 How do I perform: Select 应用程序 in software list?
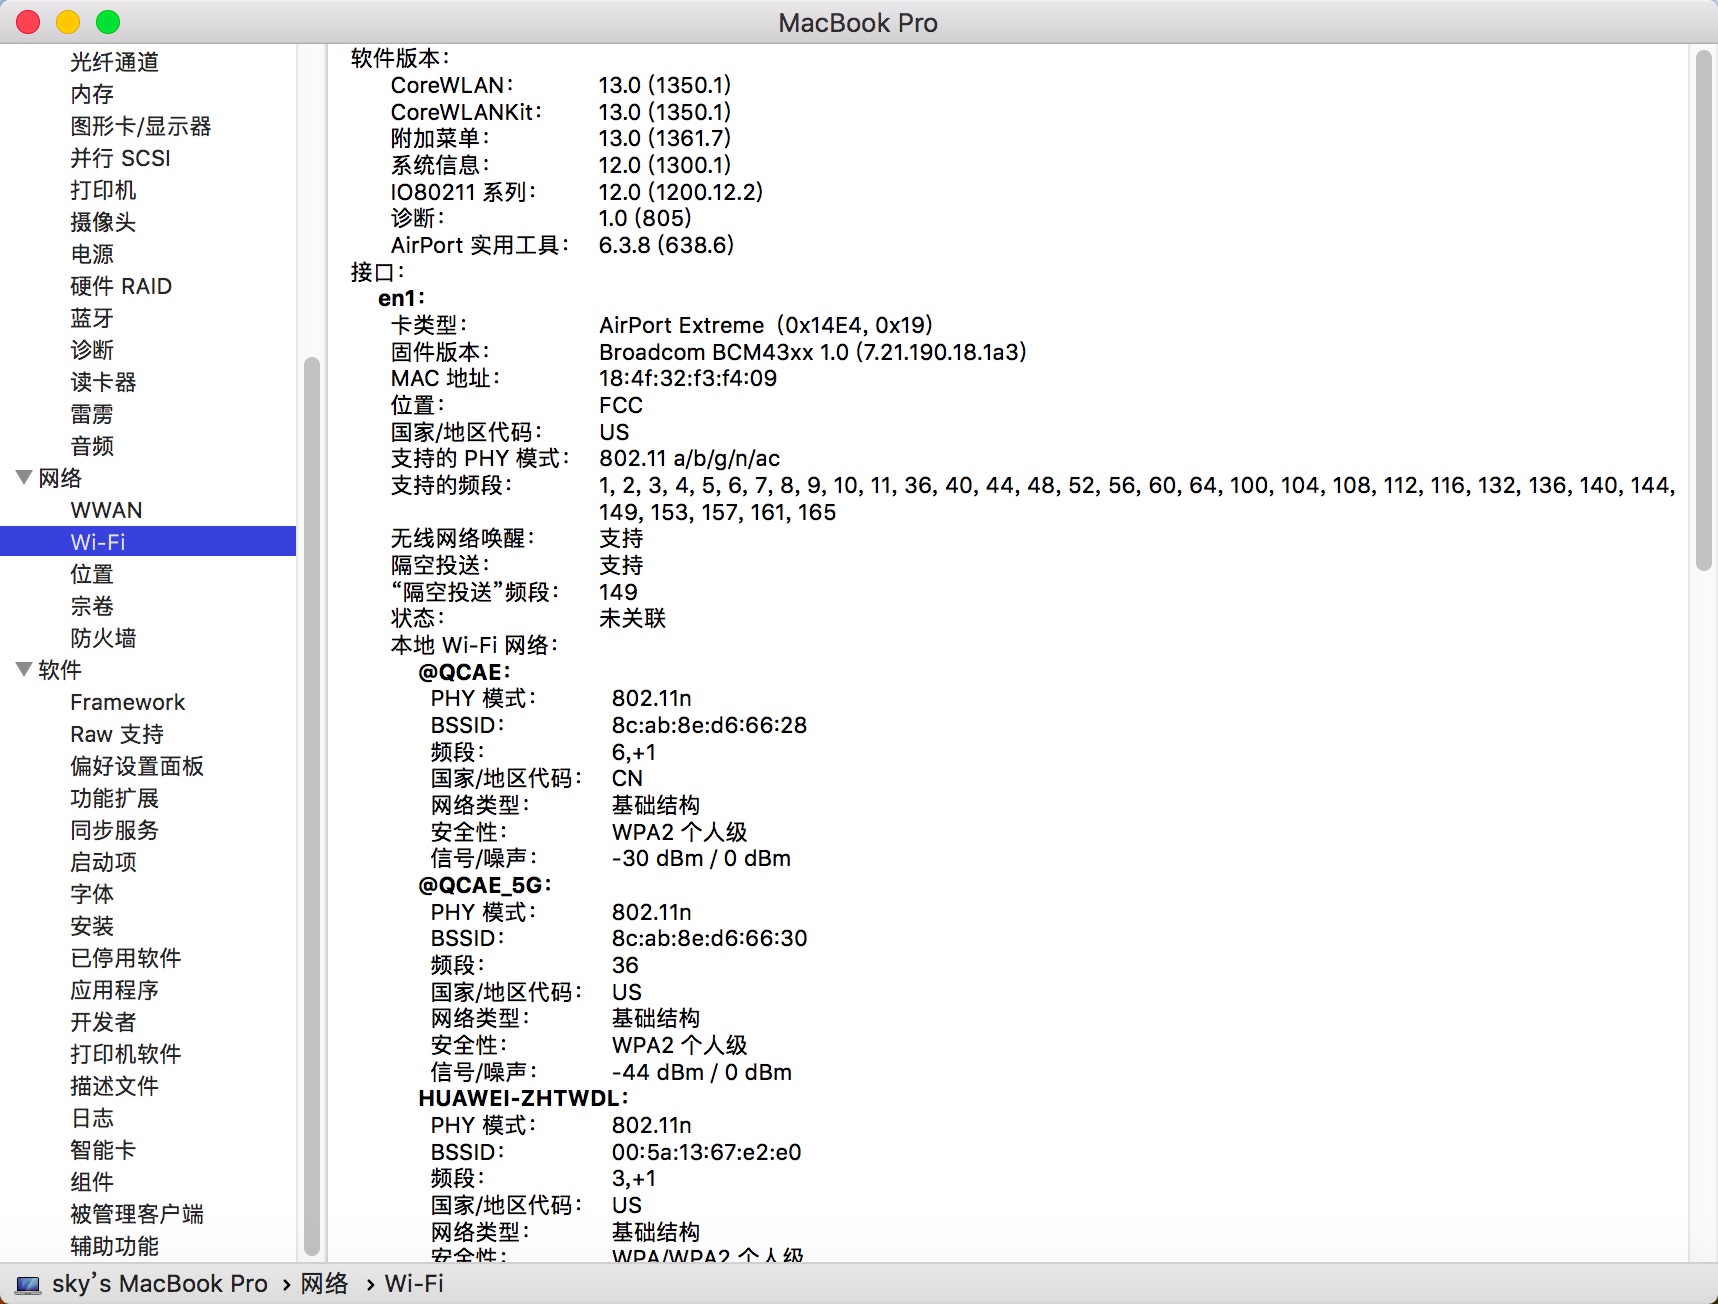pyautogui.click(x=114, y=990)
